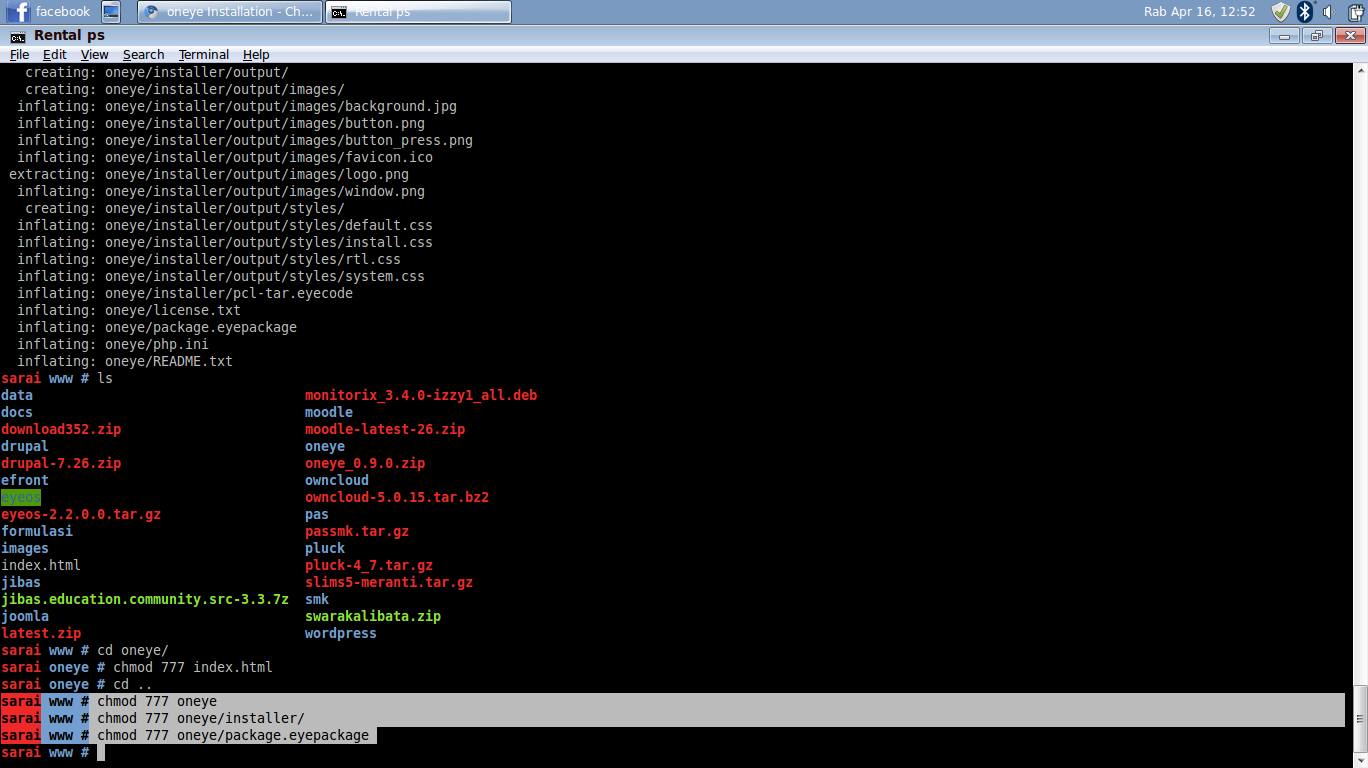Click the green highlighted eyeos directory entry

(x=21, y=497)
